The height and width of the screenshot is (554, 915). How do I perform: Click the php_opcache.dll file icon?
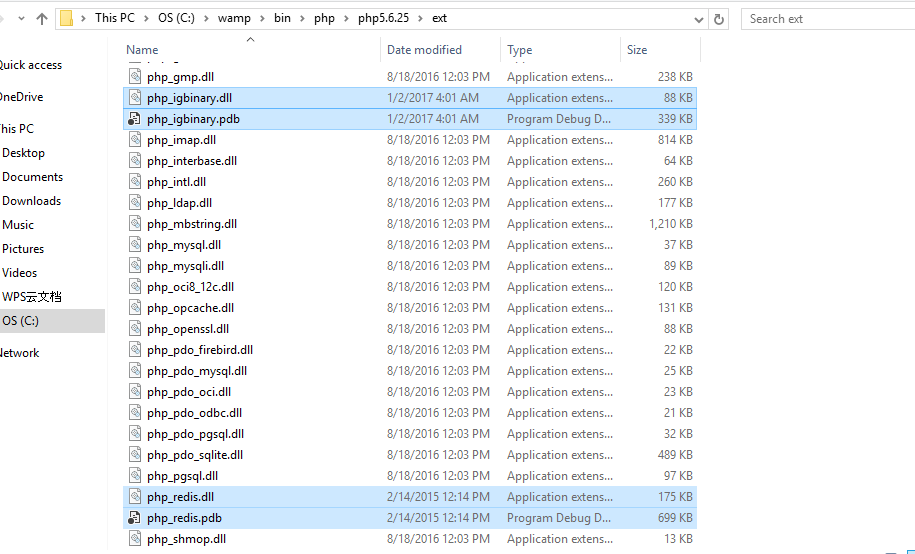(135, 308)
